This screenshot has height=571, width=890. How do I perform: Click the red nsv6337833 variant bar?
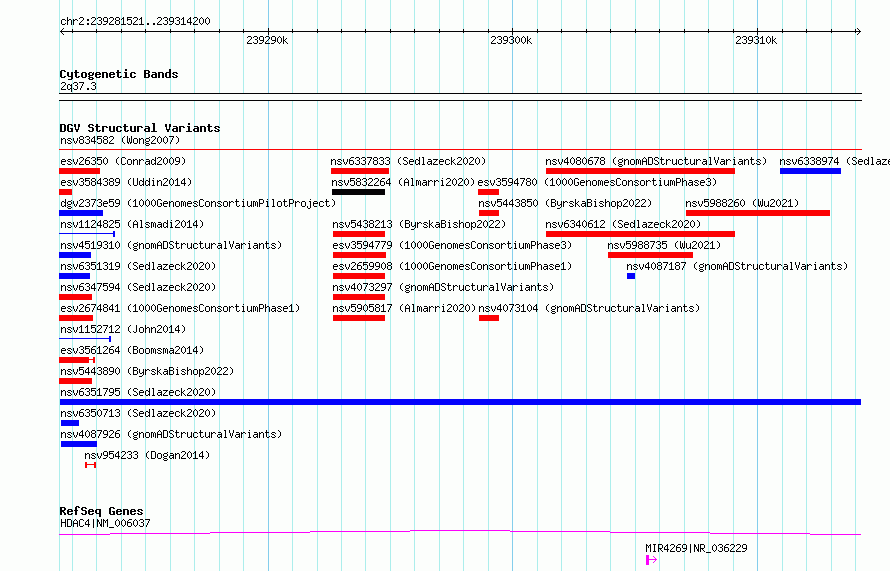360,171
